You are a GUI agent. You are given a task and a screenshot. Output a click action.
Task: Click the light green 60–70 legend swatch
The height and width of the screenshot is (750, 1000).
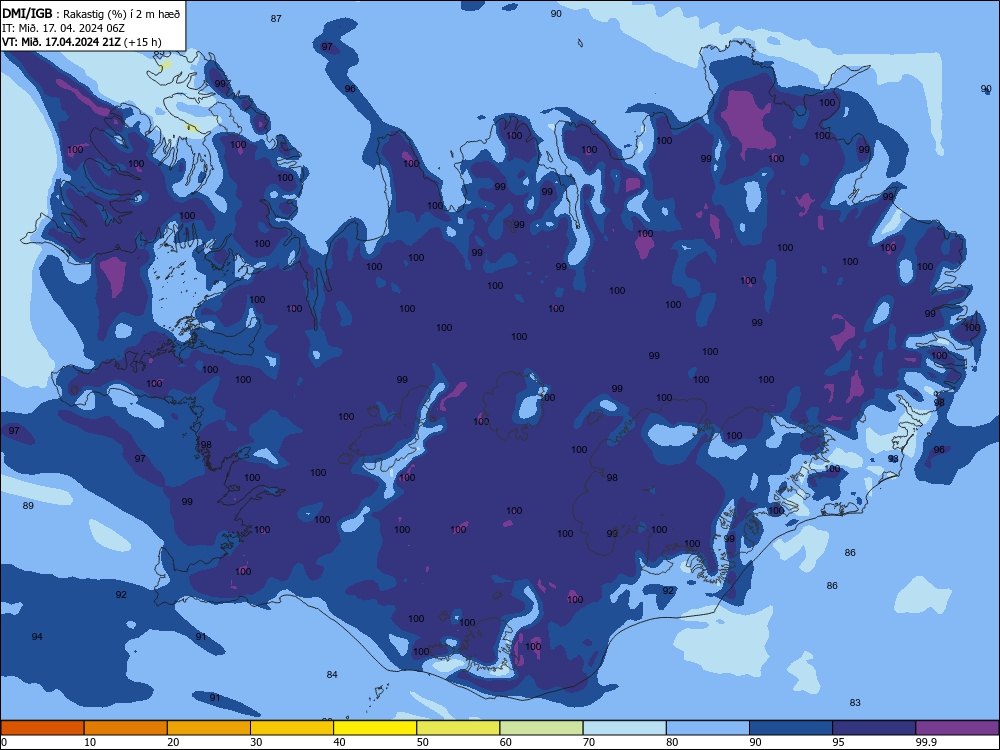click(x=541, y=728)
